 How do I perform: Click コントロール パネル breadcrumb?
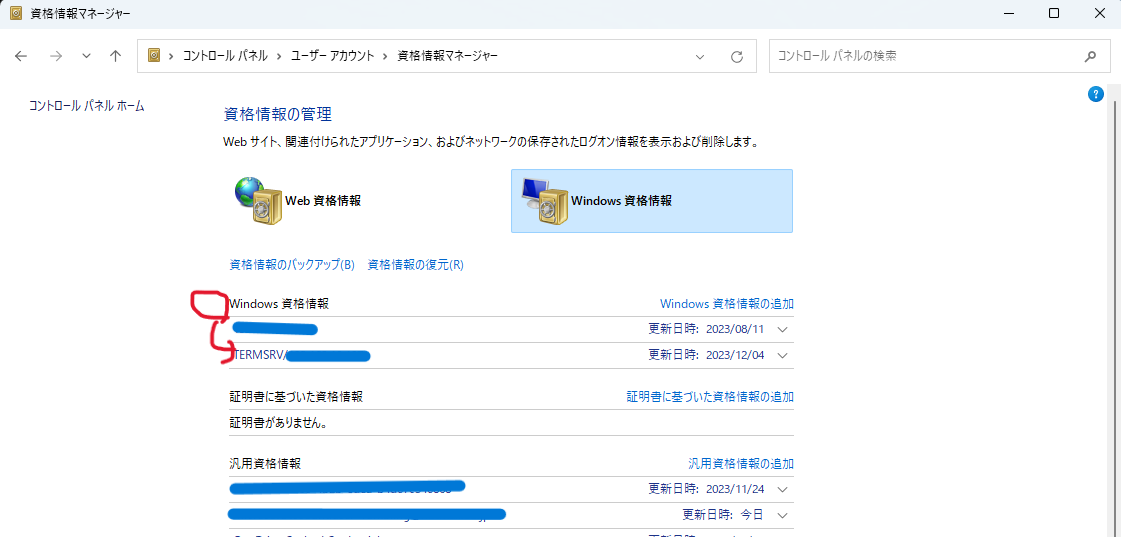tap(226, 56)
